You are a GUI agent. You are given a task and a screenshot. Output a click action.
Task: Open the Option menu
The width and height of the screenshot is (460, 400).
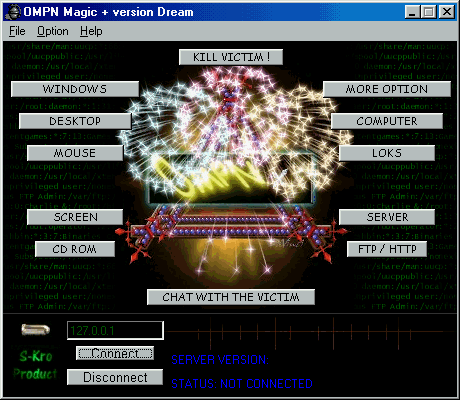(x=53, y=31)
